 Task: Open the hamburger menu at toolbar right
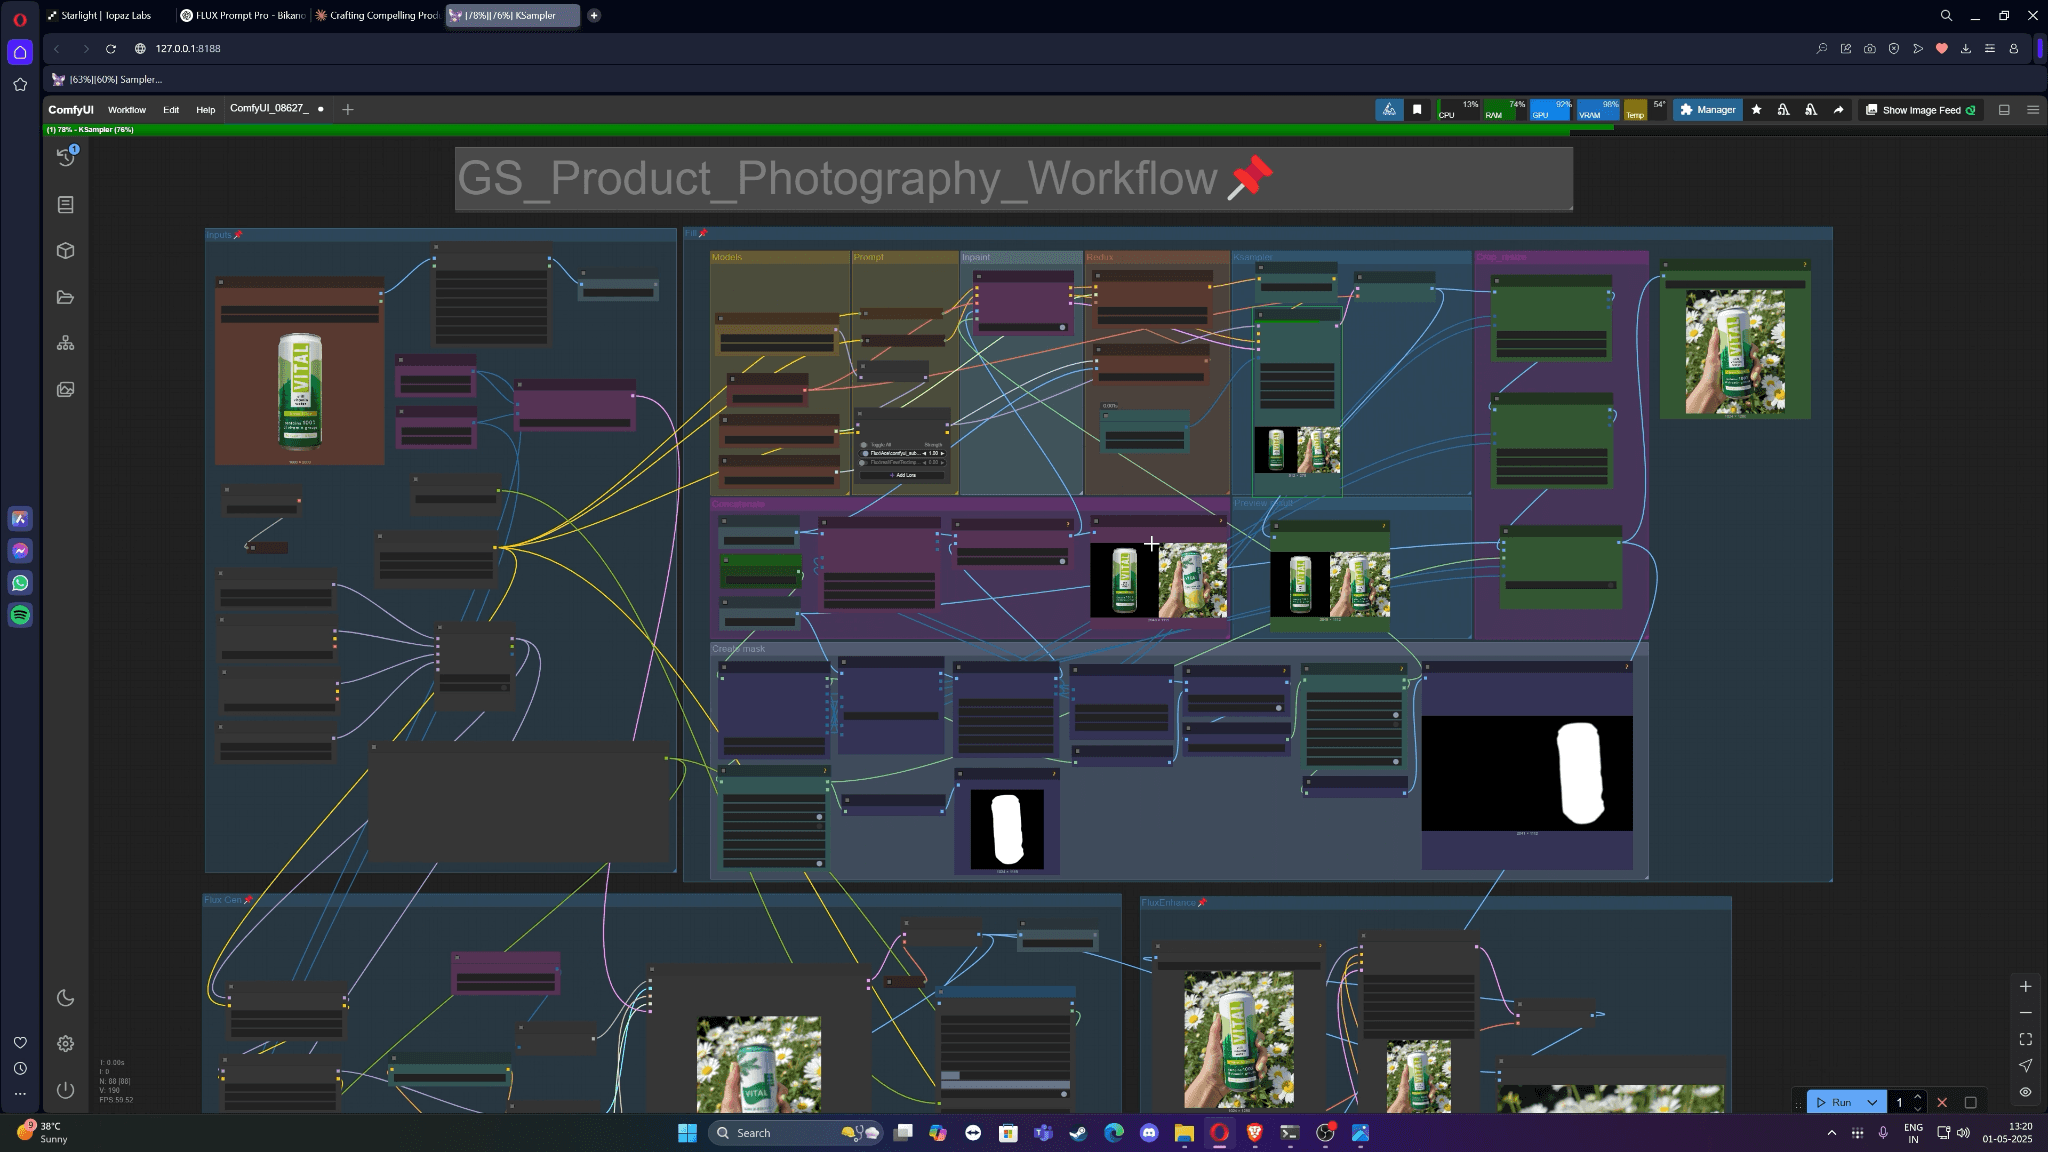[x=2033, y=110]
